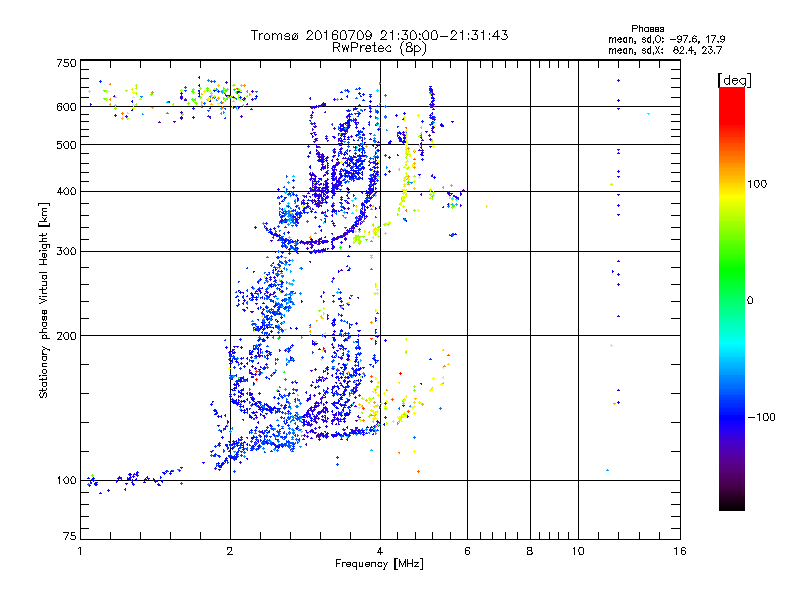The width and height of the screenshot is (800, 600).
Task: Click the "Frequency [MHz]" axis label
Action: click(x=379, y=564)
